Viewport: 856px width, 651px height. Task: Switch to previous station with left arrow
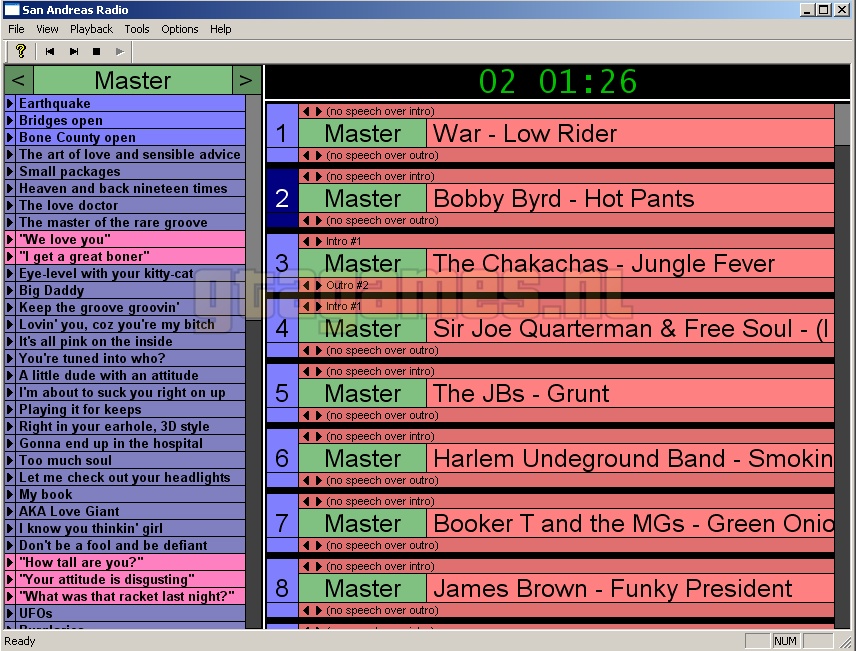tap(19, 80)
